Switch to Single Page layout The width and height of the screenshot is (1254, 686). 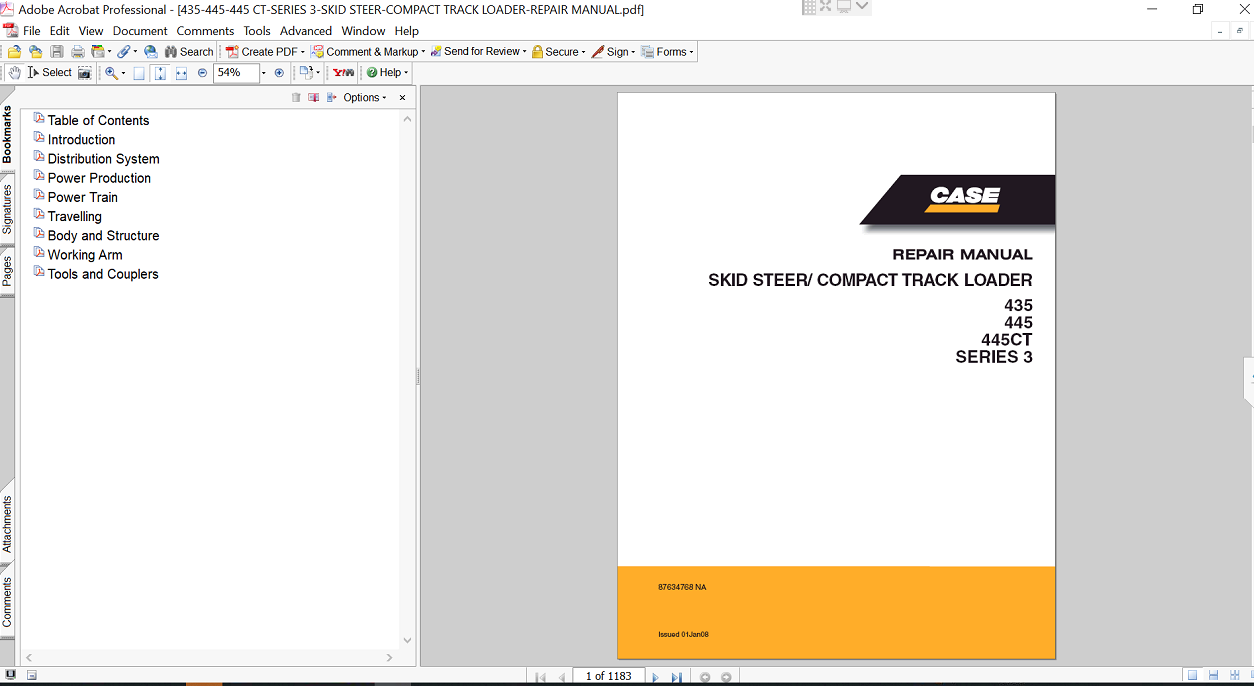[1192, 676]
